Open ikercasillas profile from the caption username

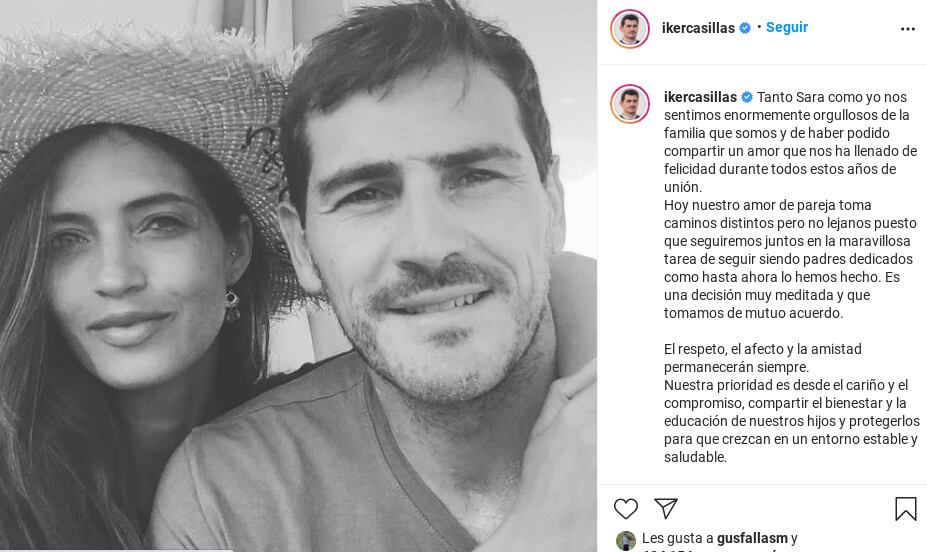[701, 97]
